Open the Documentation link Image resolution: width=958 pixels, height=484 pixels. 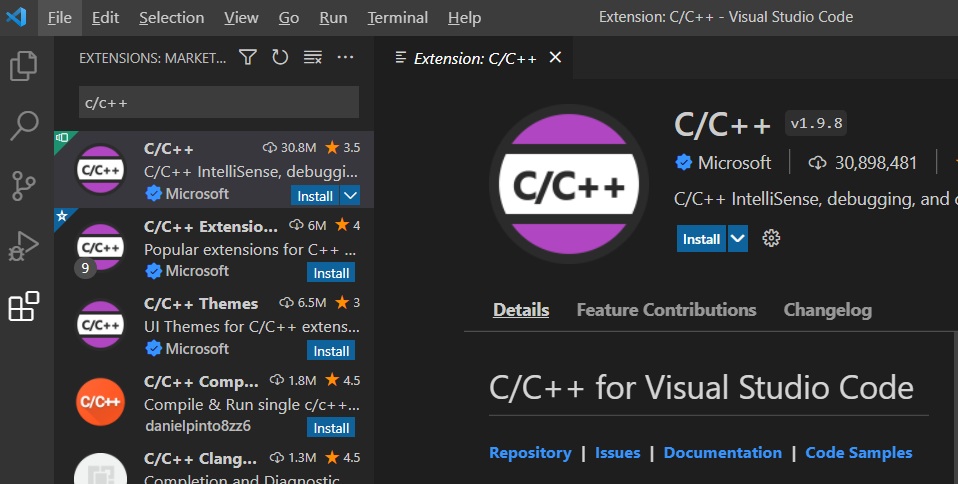tap(722, 453)
